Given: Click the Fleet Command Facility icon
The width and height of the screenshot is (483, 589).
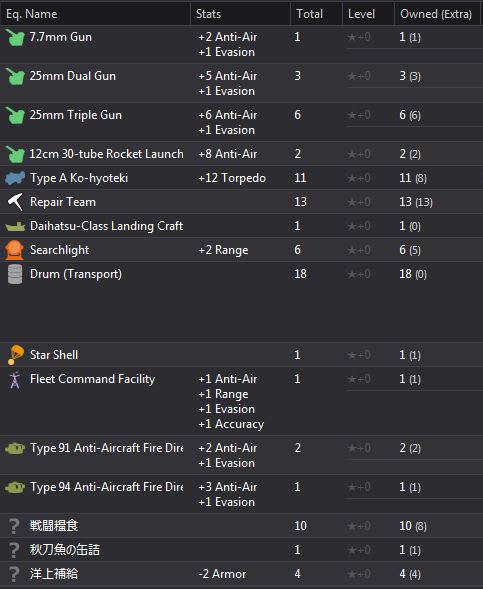Looking at the screenshot, I should pos(15,380).
